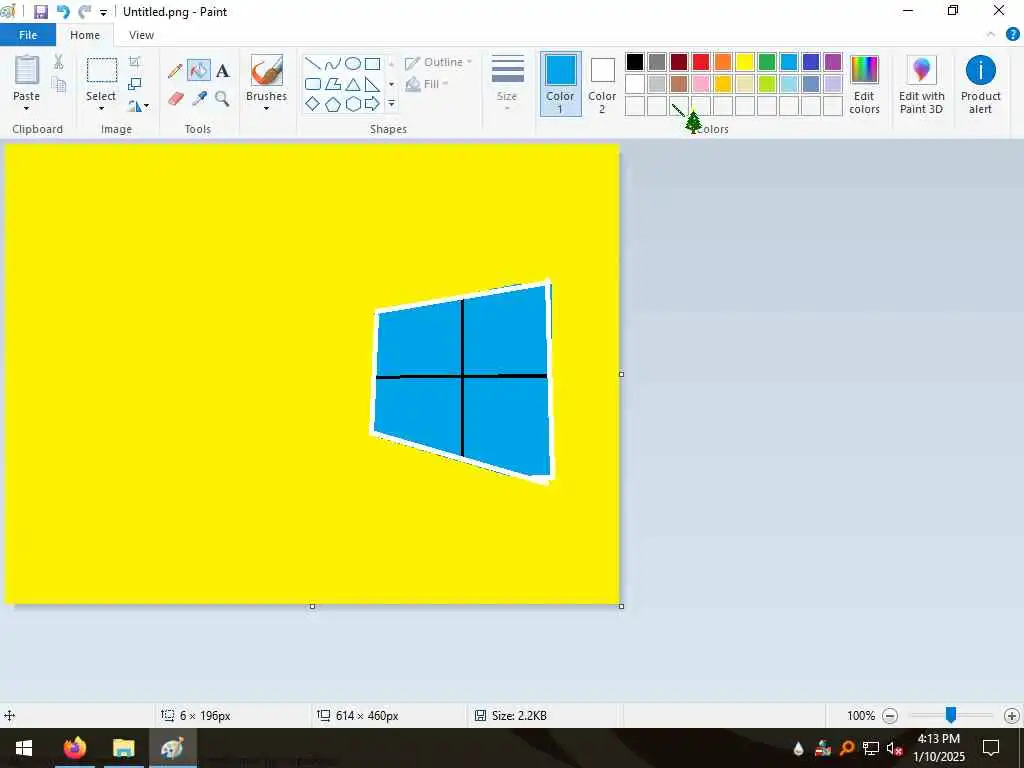
Task: Pick the red color swatch
Action: pos(701,62)
